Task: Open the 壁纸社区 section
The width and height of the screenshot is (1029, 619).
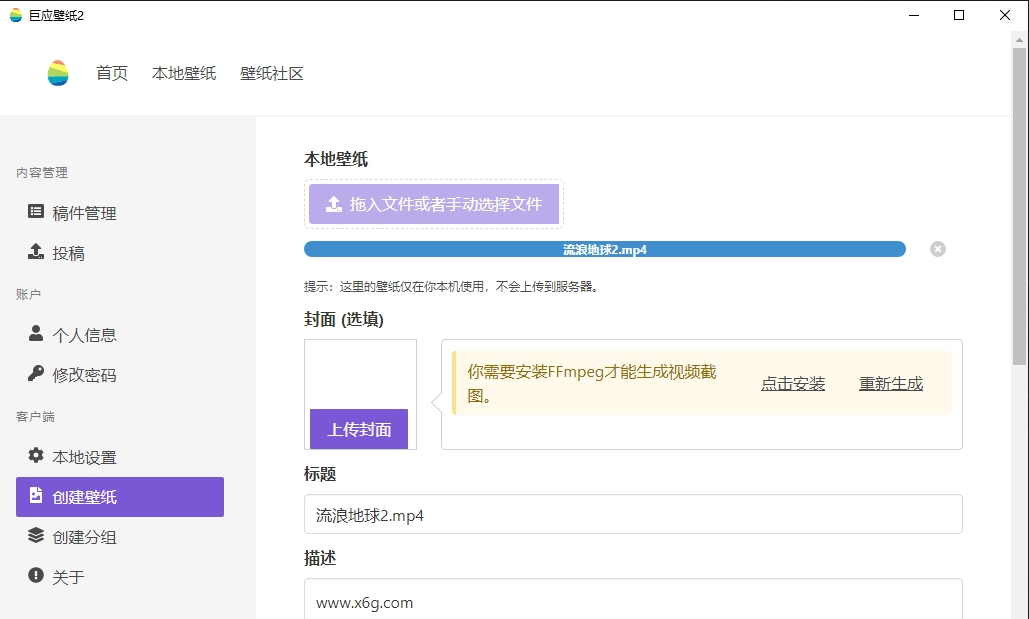Action: (271, 73)
